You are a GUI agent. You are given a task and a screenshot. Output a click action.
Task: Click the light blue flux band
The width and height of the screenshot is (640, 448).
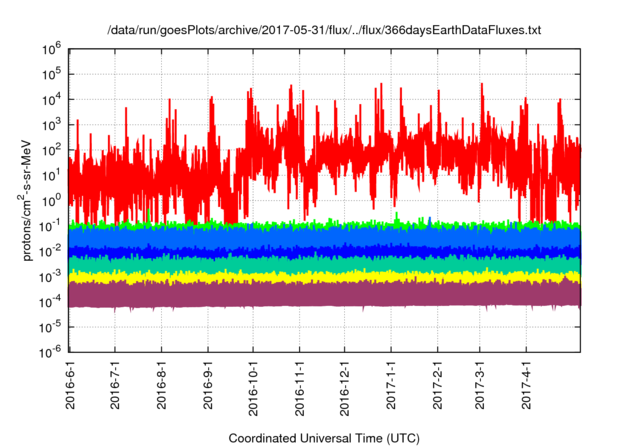pos(324,237)
